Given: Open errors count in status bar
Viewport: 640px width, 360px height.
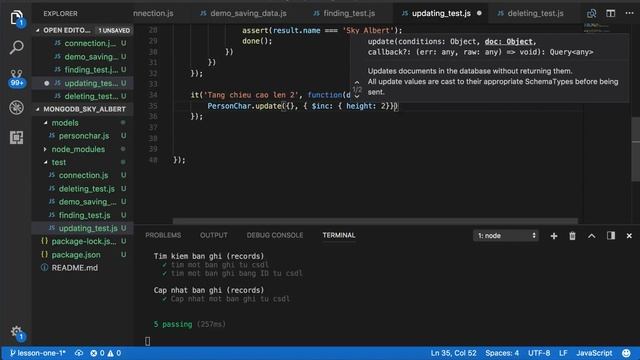Looking at the screenshot, I should [97, 353].
